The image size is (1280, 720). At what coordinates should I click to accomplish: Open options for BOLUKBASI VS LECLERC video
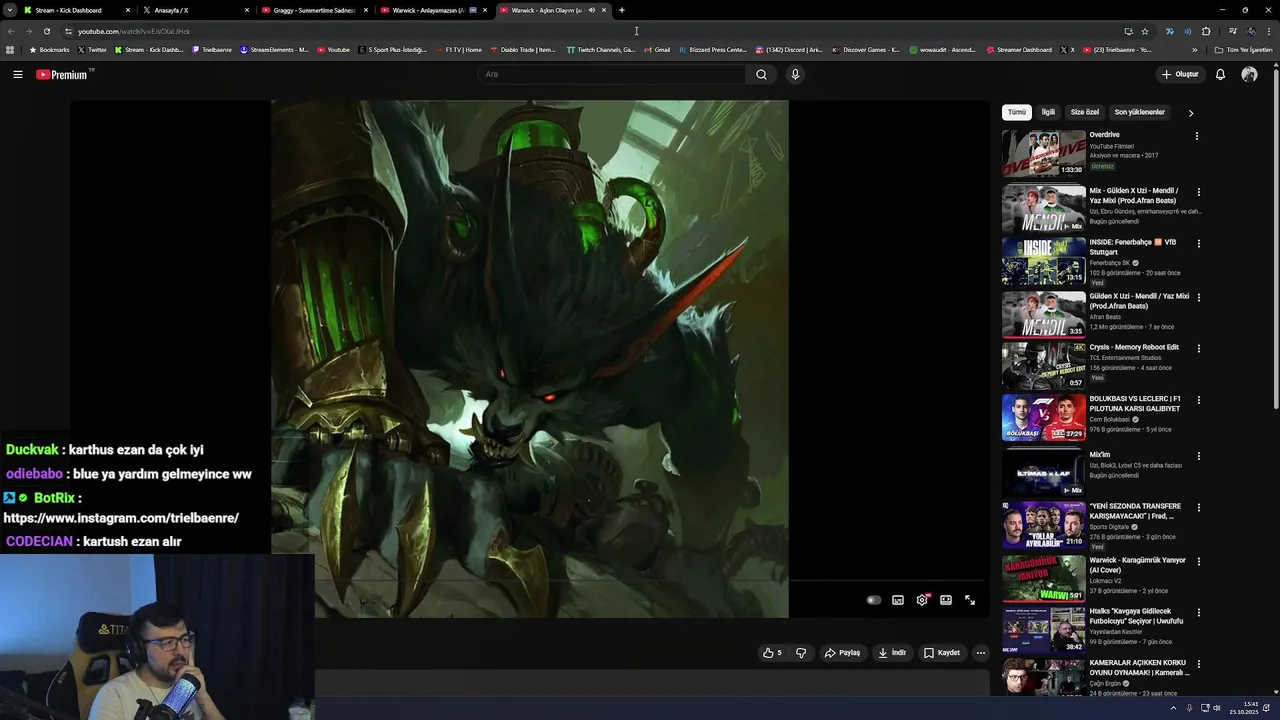[x=1199, y=400]
